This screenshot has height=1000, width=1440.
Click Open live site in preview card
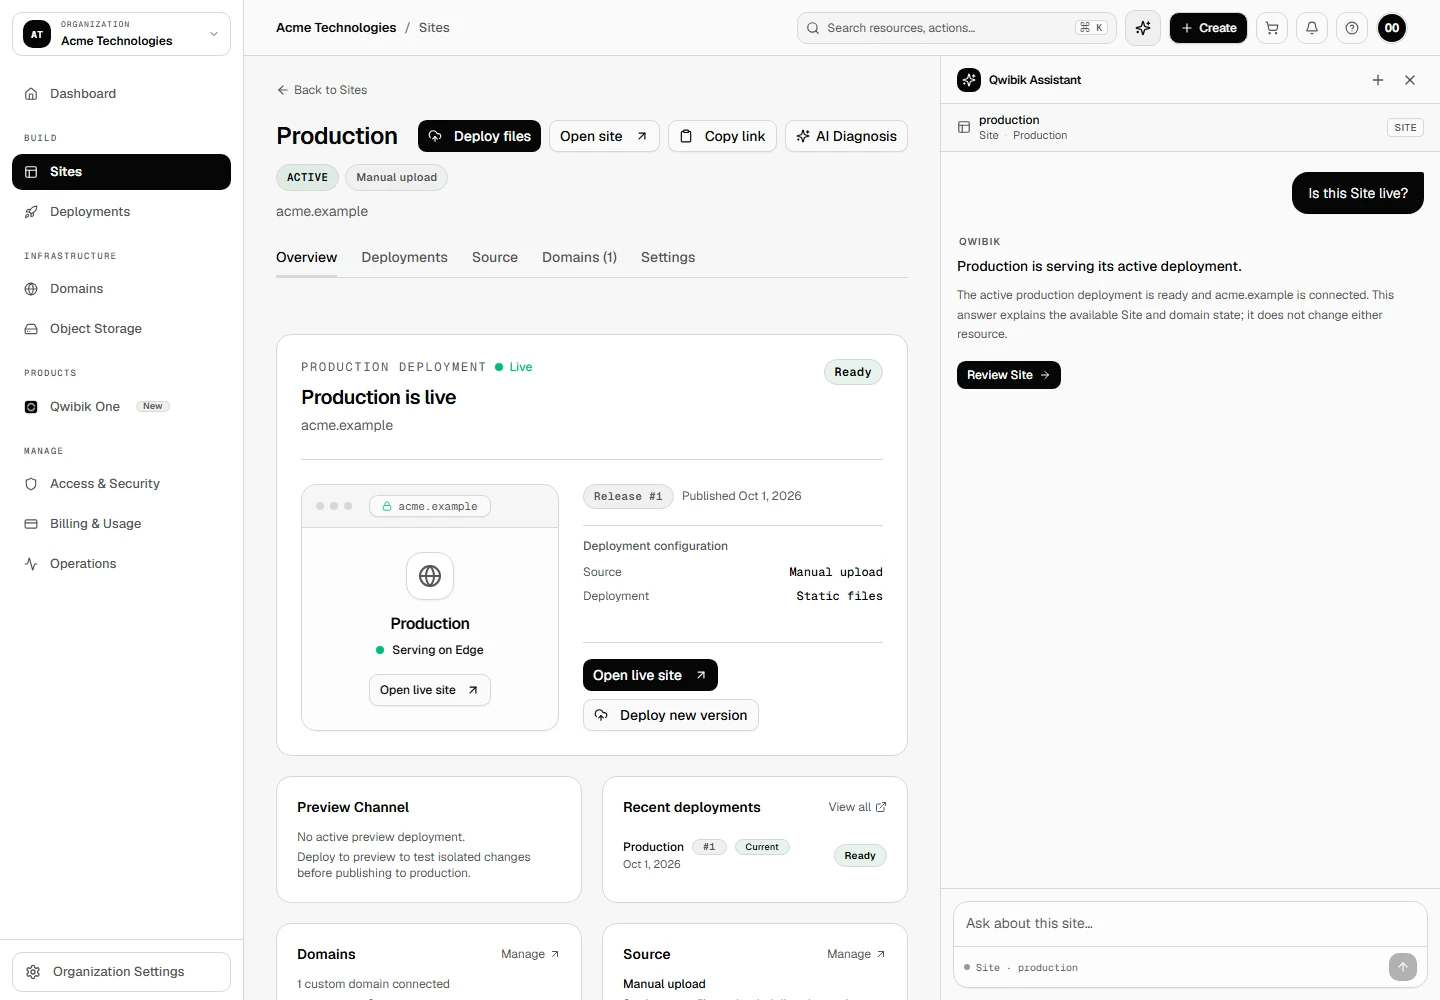tap(430, 690)
